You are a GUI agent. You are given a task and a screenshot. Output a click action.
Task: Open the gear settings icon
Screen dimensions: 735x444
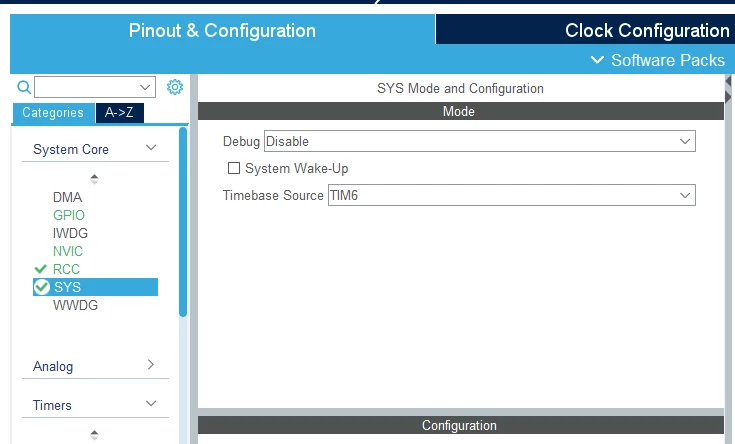point(175,87)
